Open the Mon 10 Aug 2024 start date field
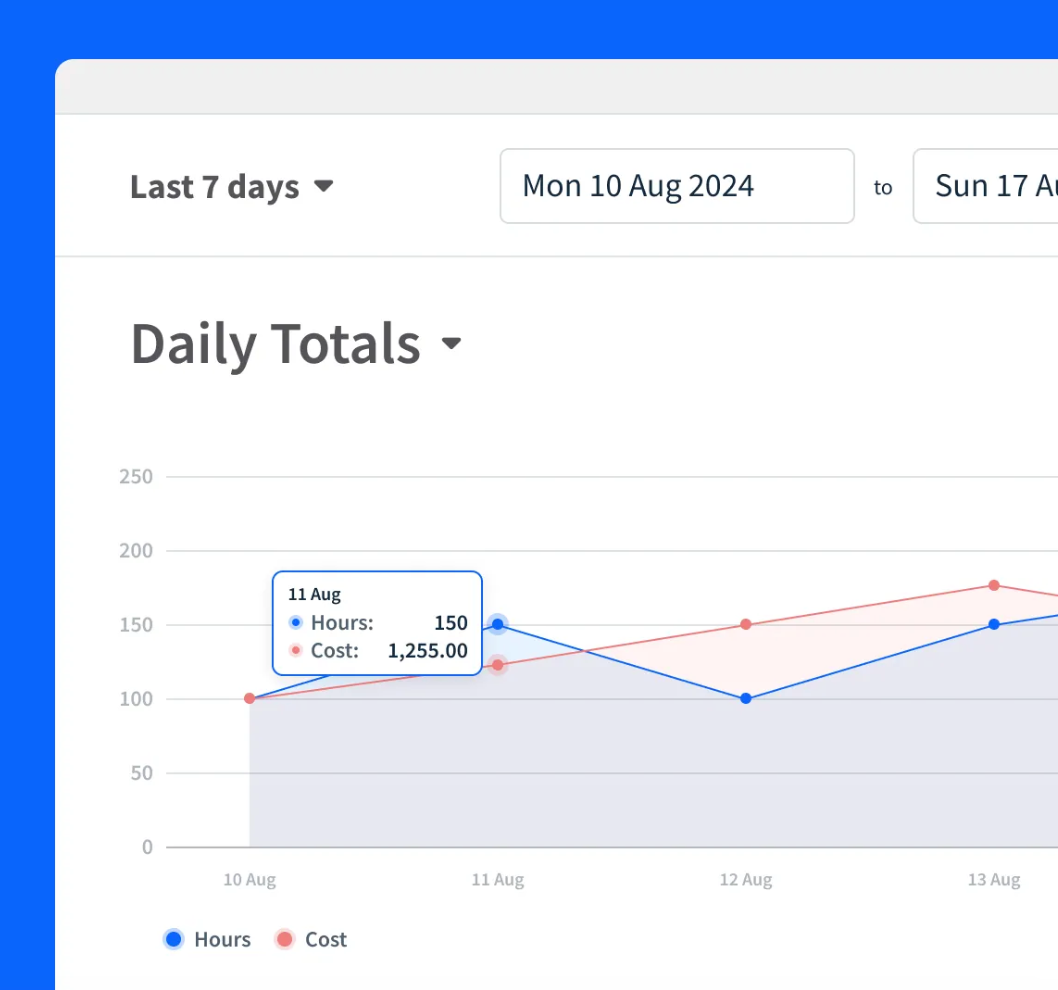The image size is (1058, 990). point(677,186)
